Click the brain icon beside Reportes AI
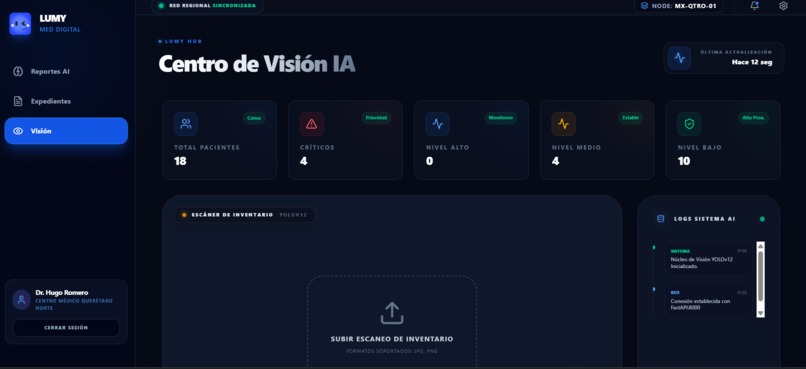This screenshot has height=369, width=806. coord(17,71)
